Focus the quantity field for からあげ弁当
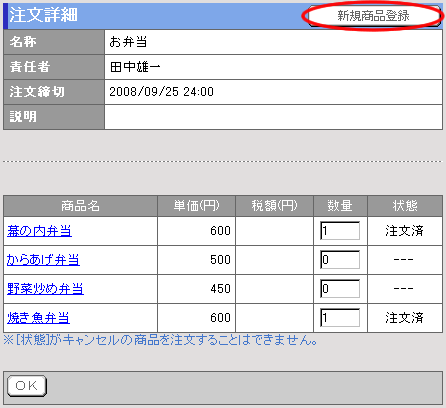This screenshot has width=446, height=408. click(340, 260)
